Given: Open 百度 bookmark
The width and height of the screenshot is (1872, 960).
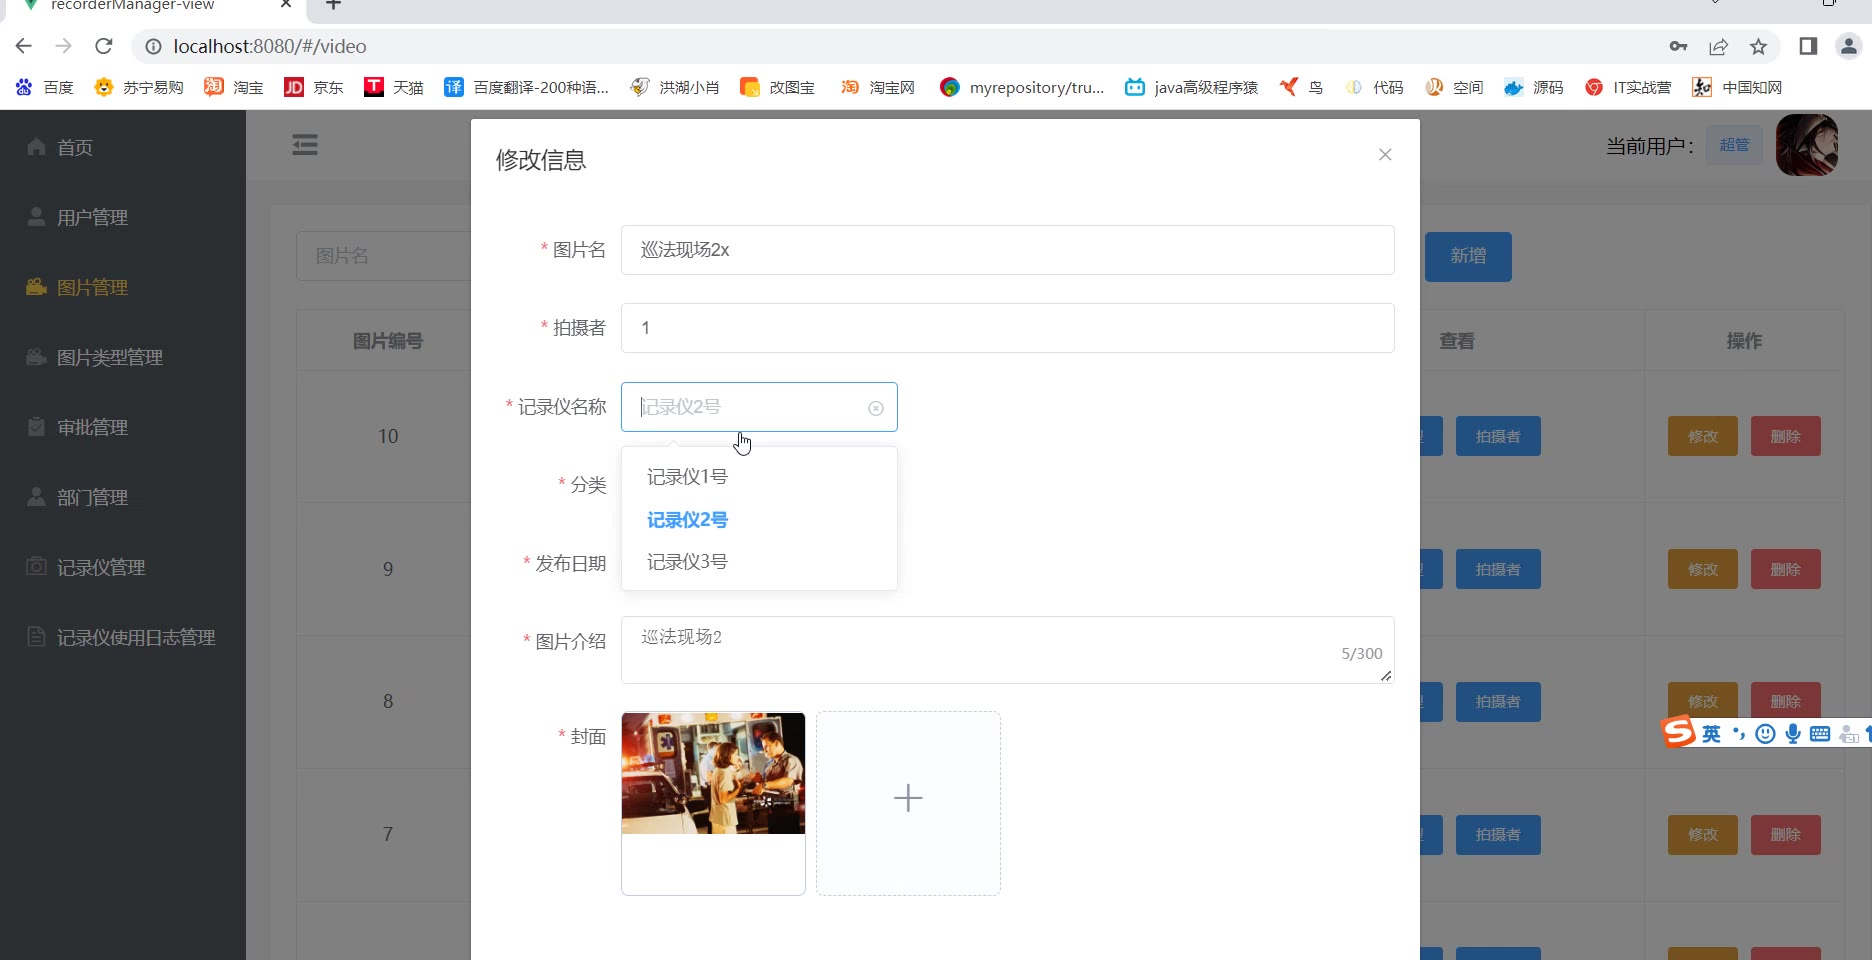Looking at the screenshot, I should pyautogui.click(x=45, y=87).
